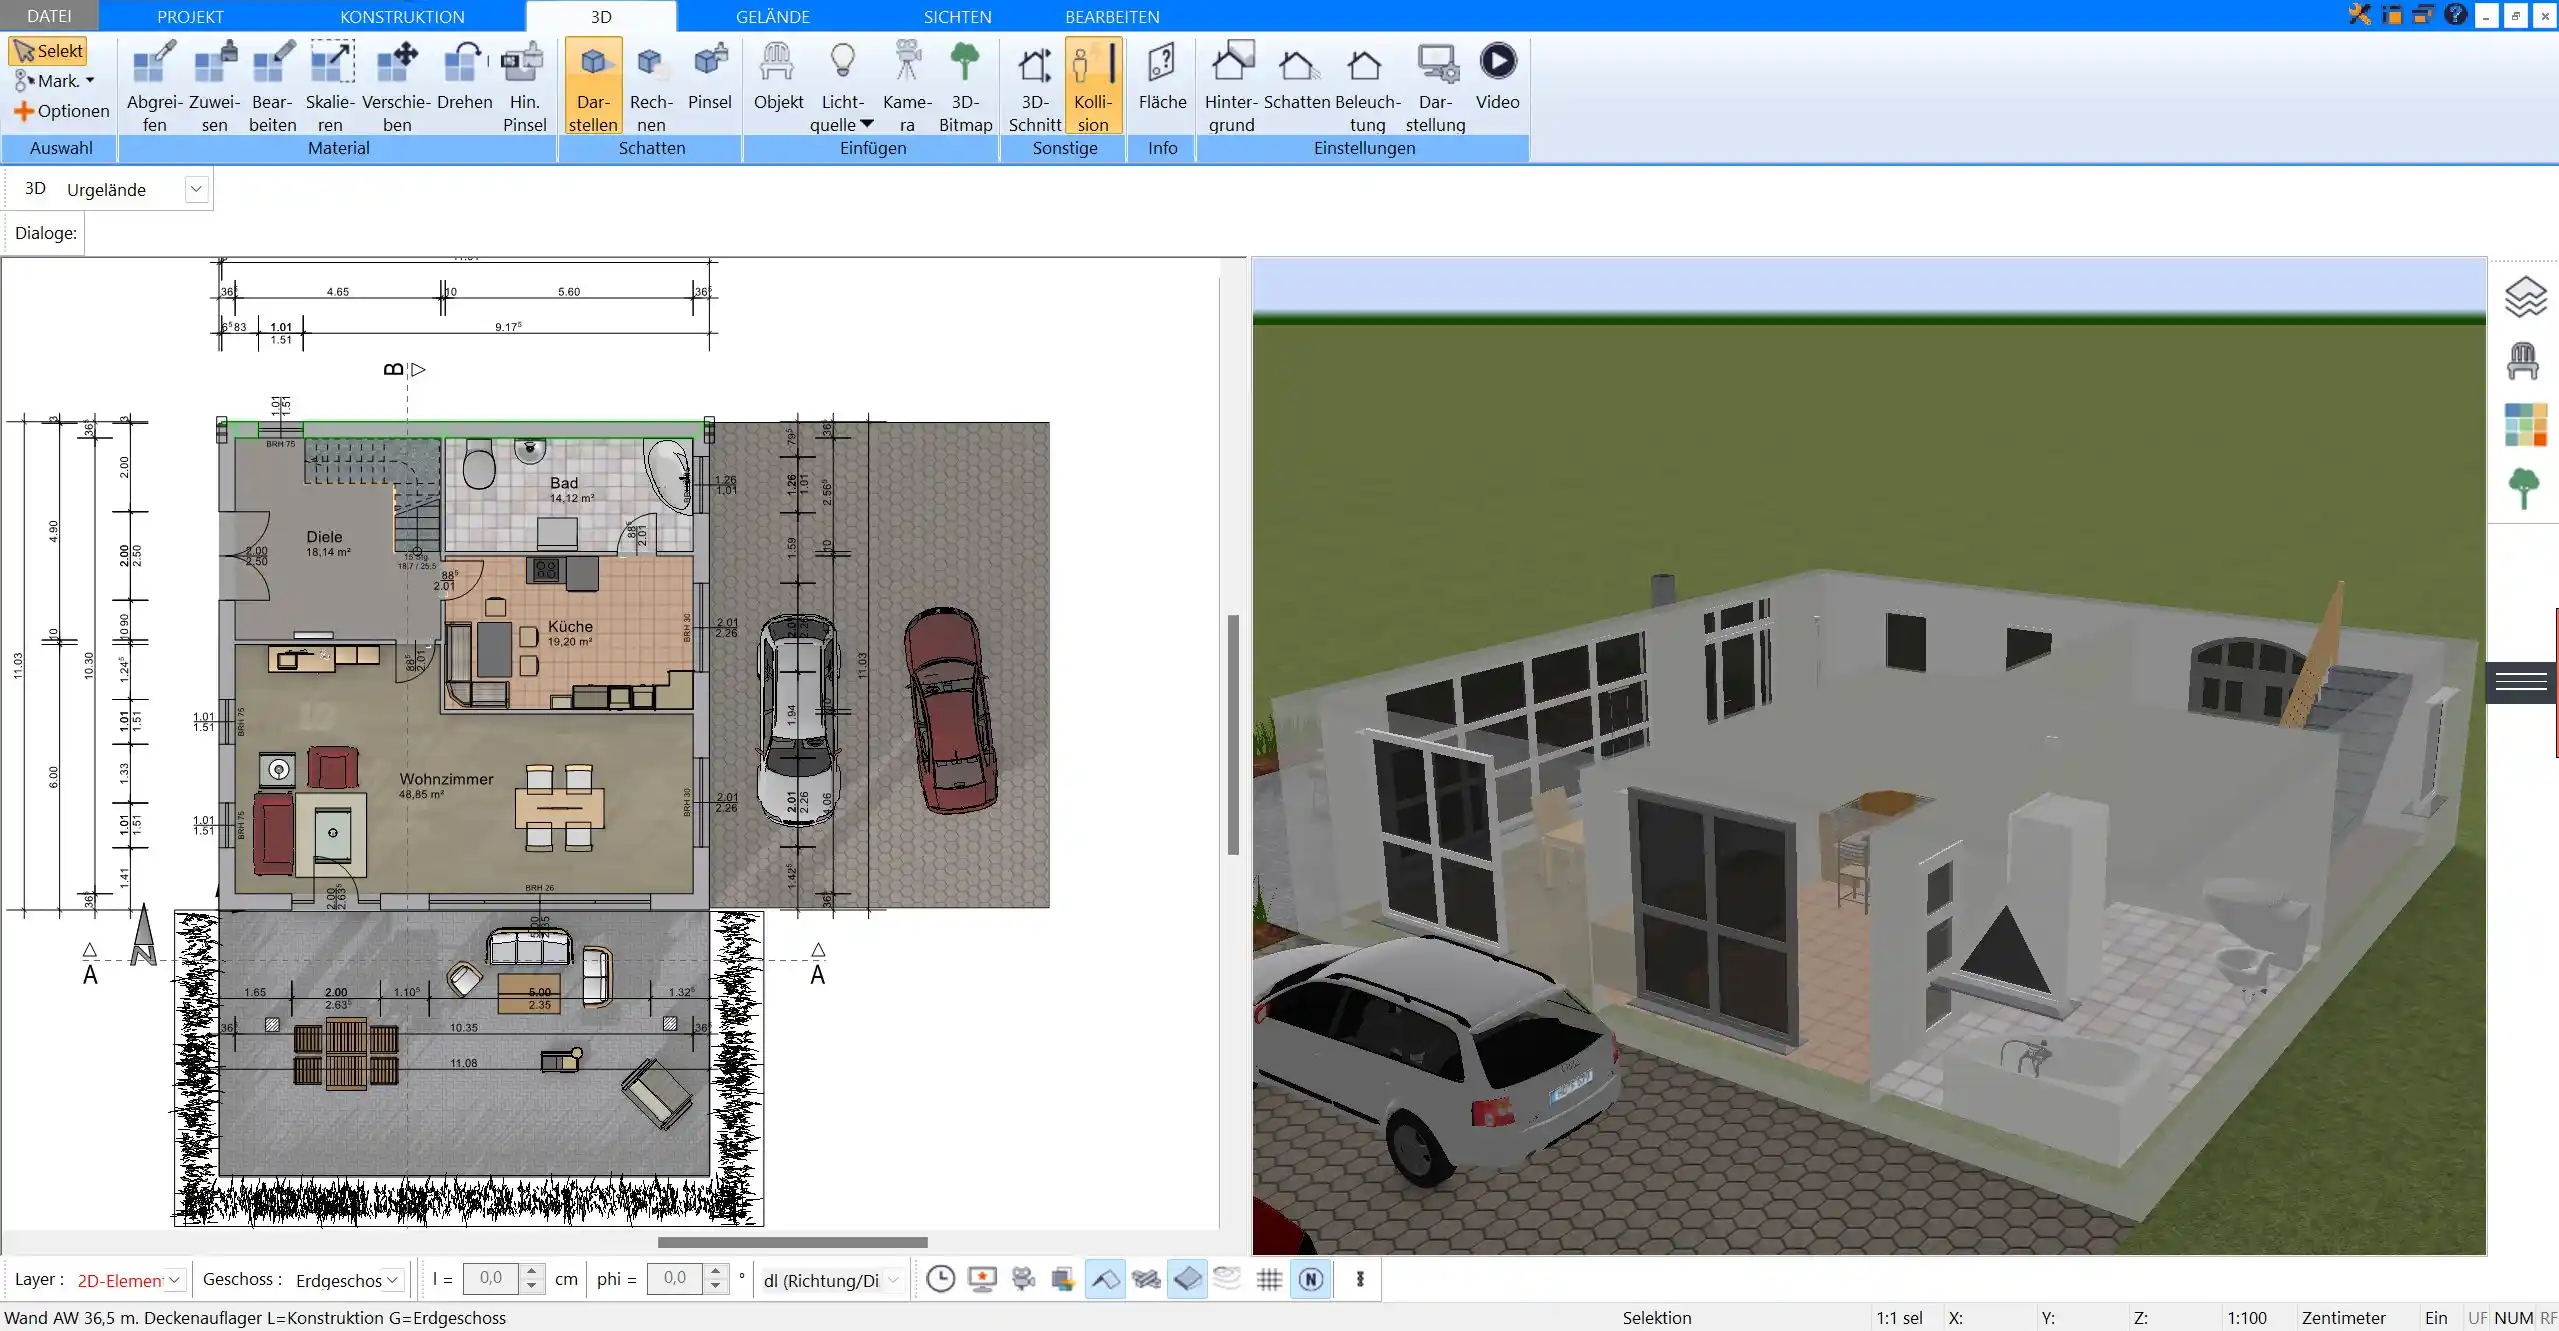Insert a 3D-Bitmap tree

[x=965, y=86]
